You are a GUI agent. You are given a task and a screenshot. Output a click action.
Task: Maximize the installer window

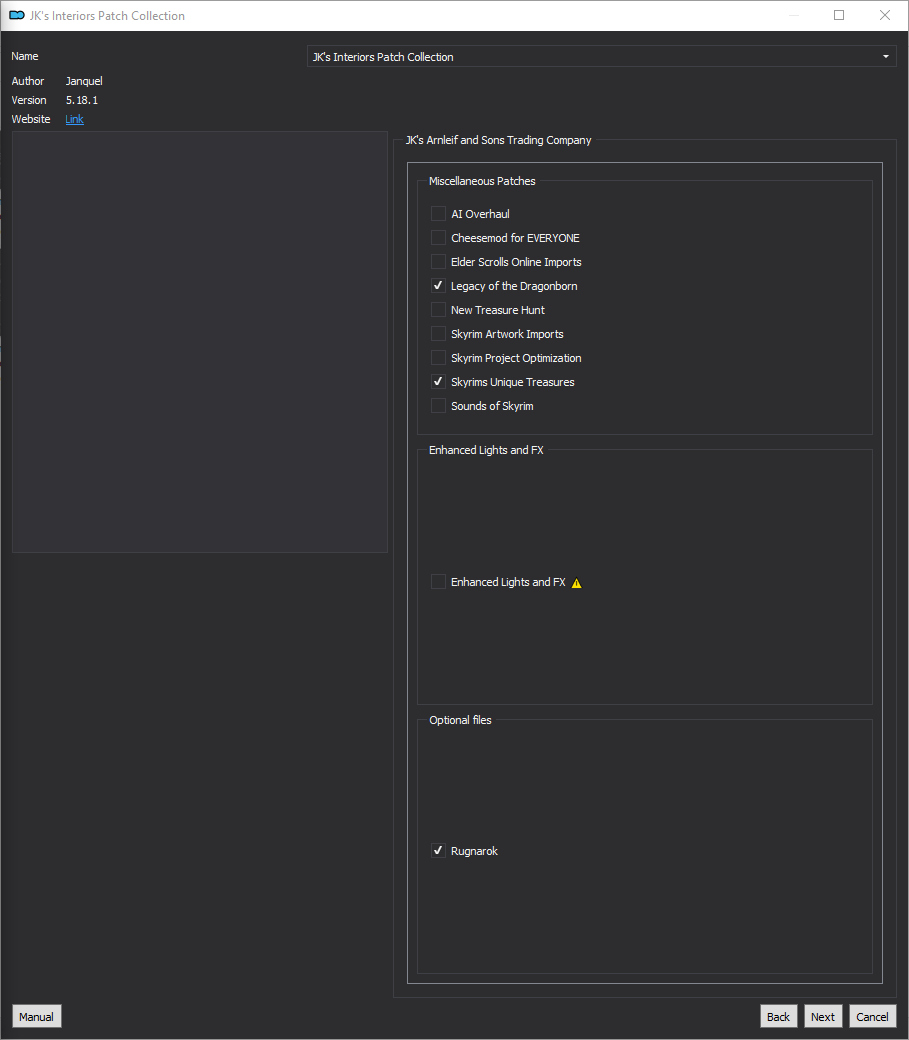tap(839, 15)
